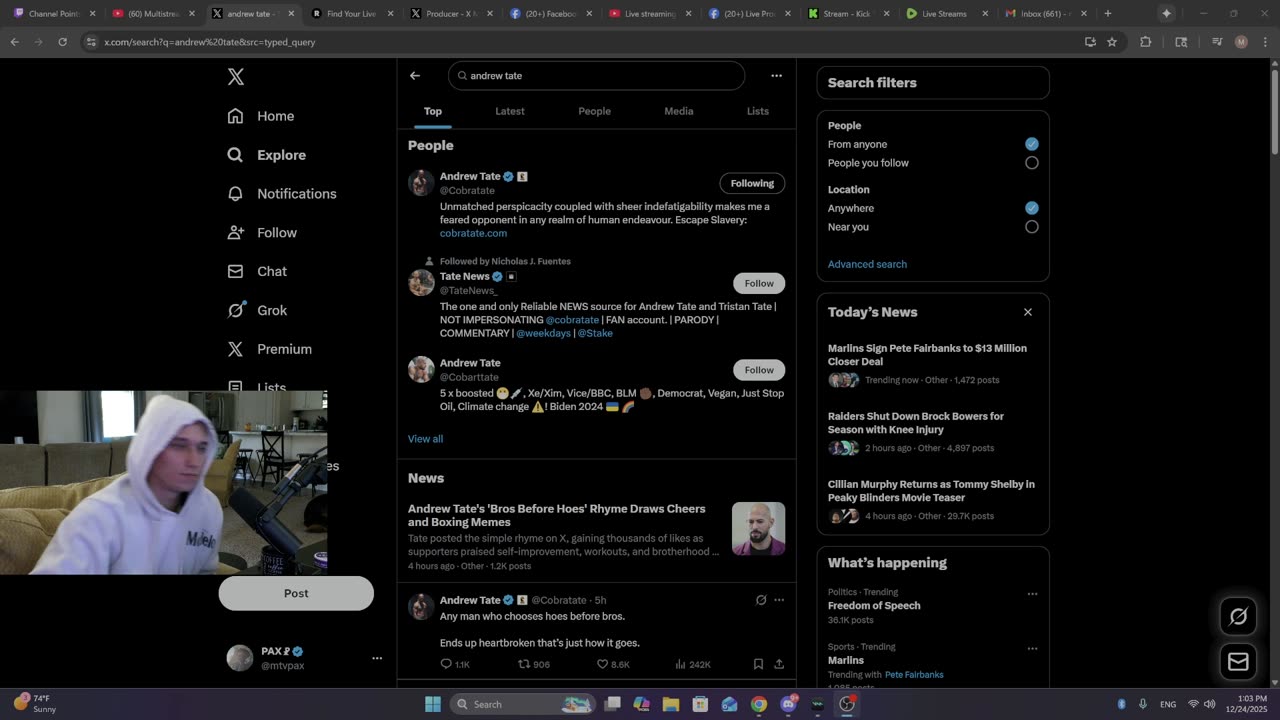Close the Today's News panel
Screen dimensions: 1280x720
tap(1027, 312)
